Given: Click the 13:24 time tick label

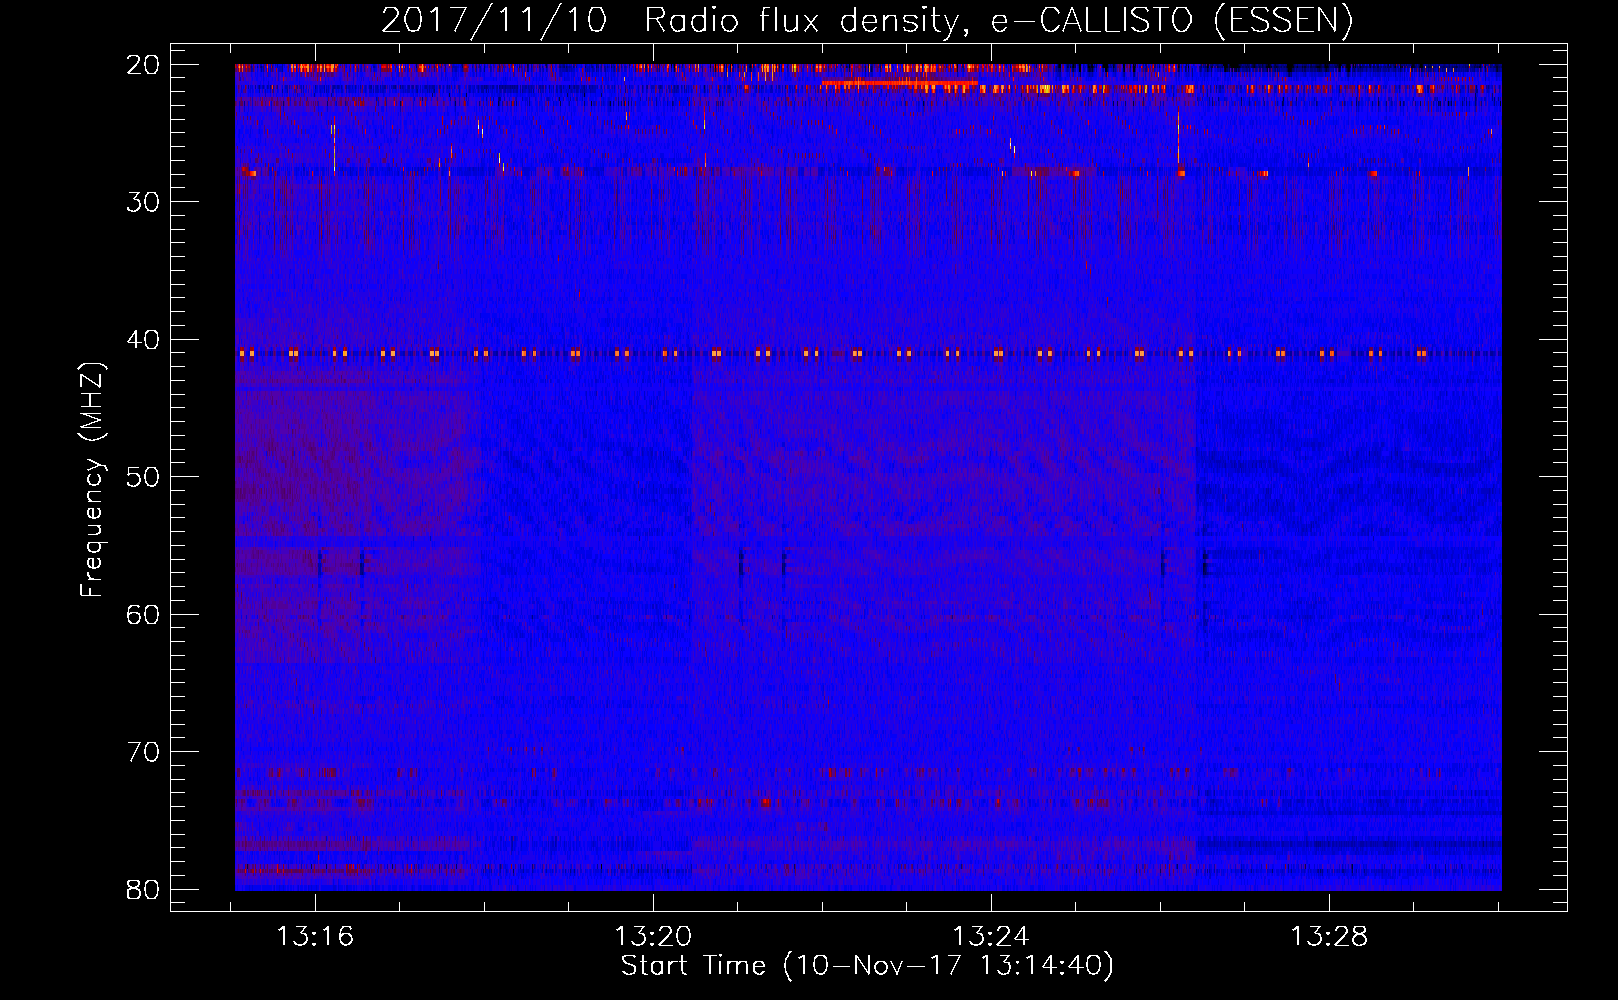Looking at the screenshot, I should coord(992,937).
